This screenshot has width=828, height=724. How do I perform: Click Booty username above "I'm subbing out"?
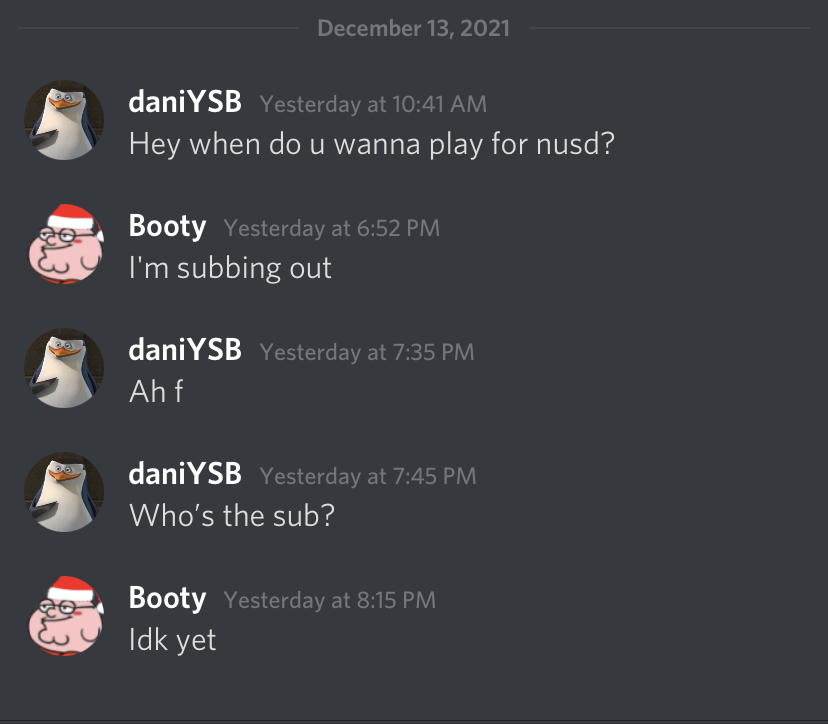click(x=167, y=227)
